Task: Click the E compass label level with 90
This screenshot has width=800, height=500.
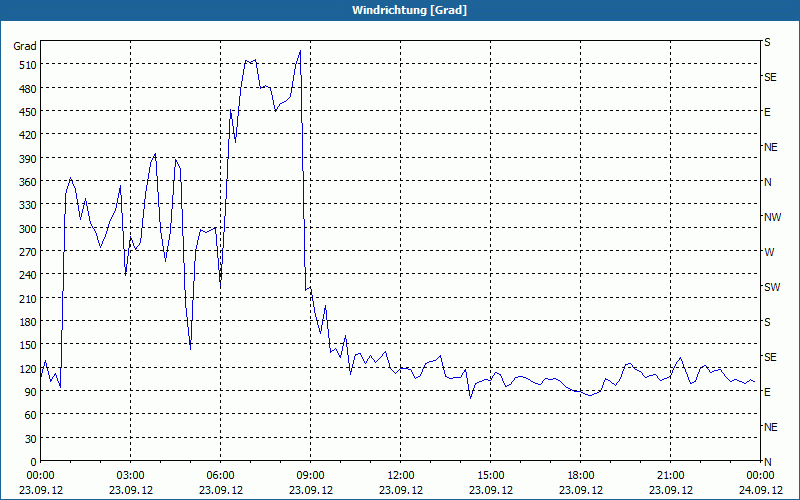Action: 767,392
